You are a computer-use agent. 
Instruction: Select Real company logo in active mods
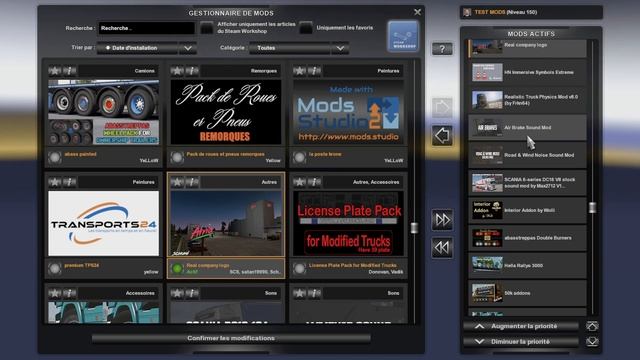tap(527, 48)
